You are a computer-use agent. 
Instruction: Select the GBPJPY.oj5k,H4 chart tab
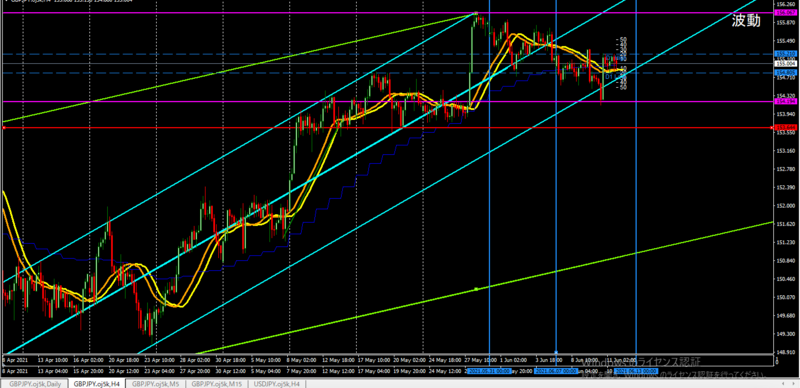[97, 383]
